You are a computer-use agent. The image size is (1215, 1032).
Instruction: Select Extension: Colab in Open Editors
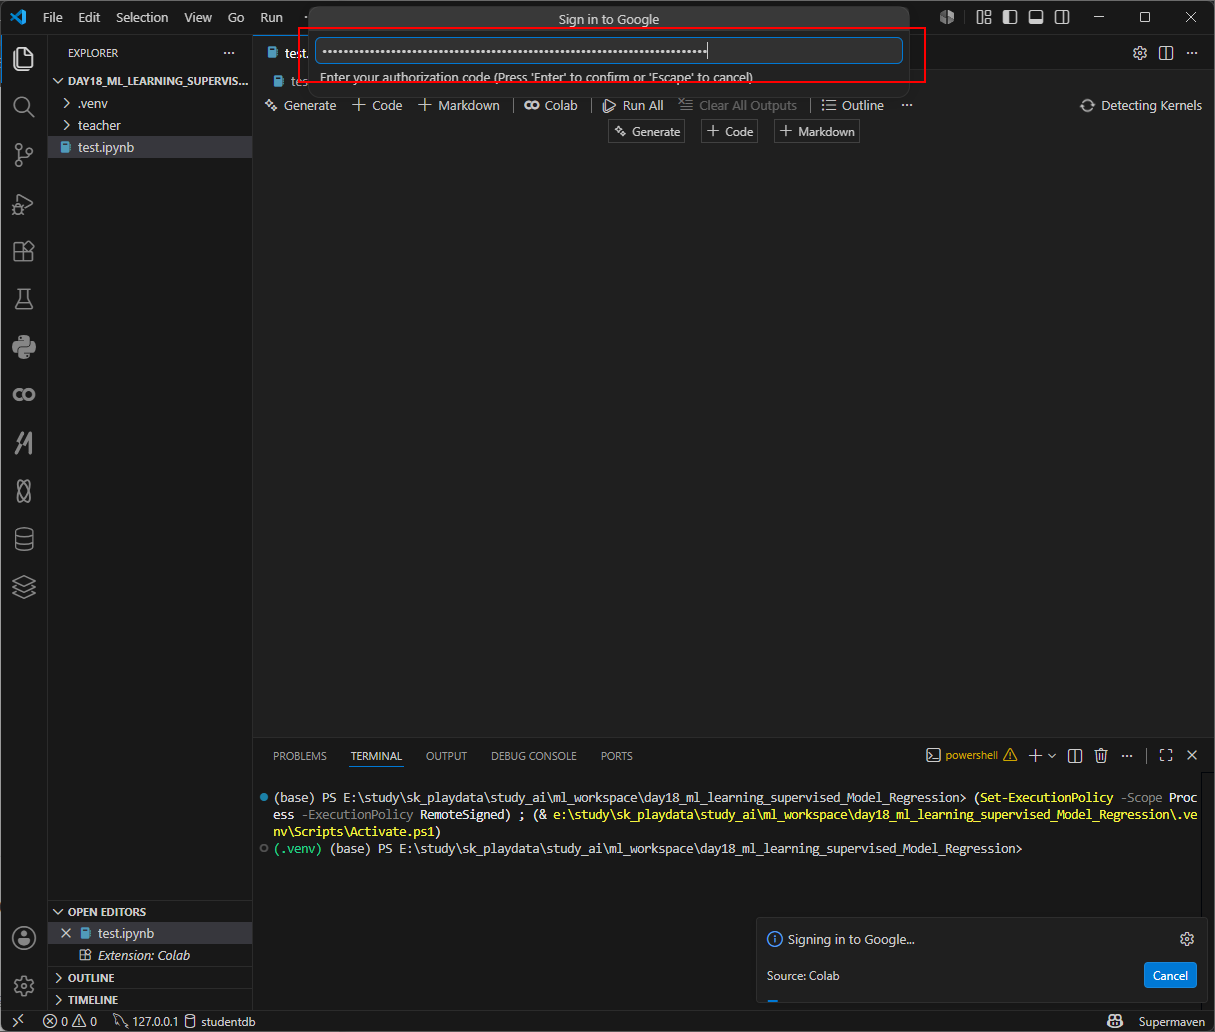(x=150, y=955)
